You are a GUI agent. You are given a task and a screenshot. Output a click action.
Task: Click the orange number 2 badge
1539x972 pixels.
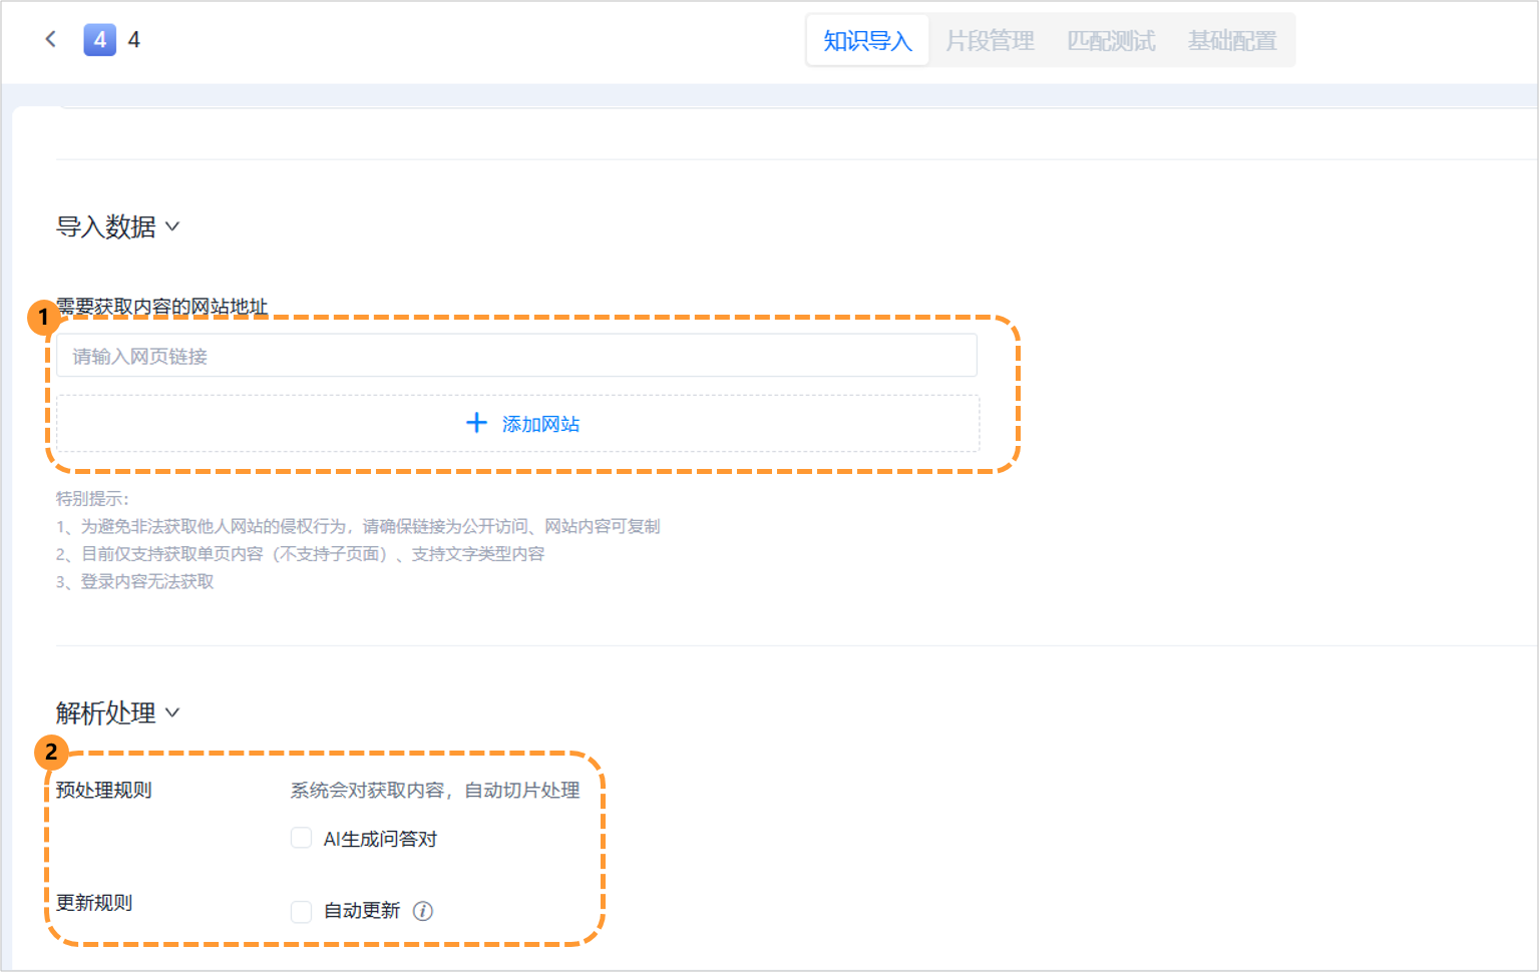[51, 752]
